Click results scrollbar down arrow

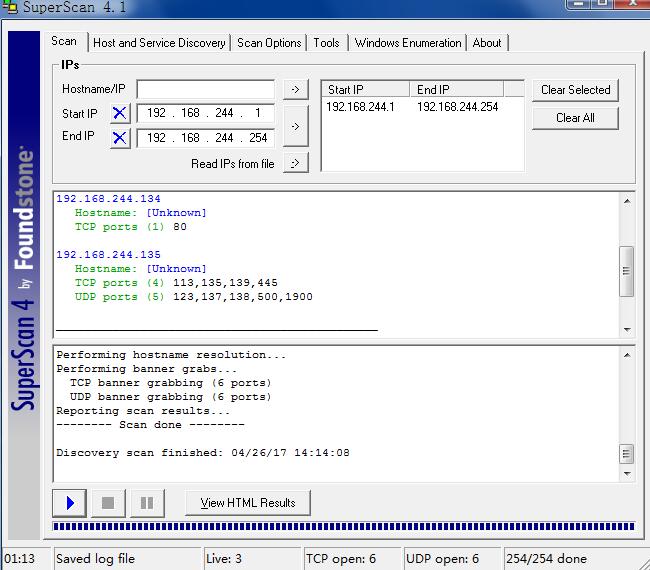(627, 330)
